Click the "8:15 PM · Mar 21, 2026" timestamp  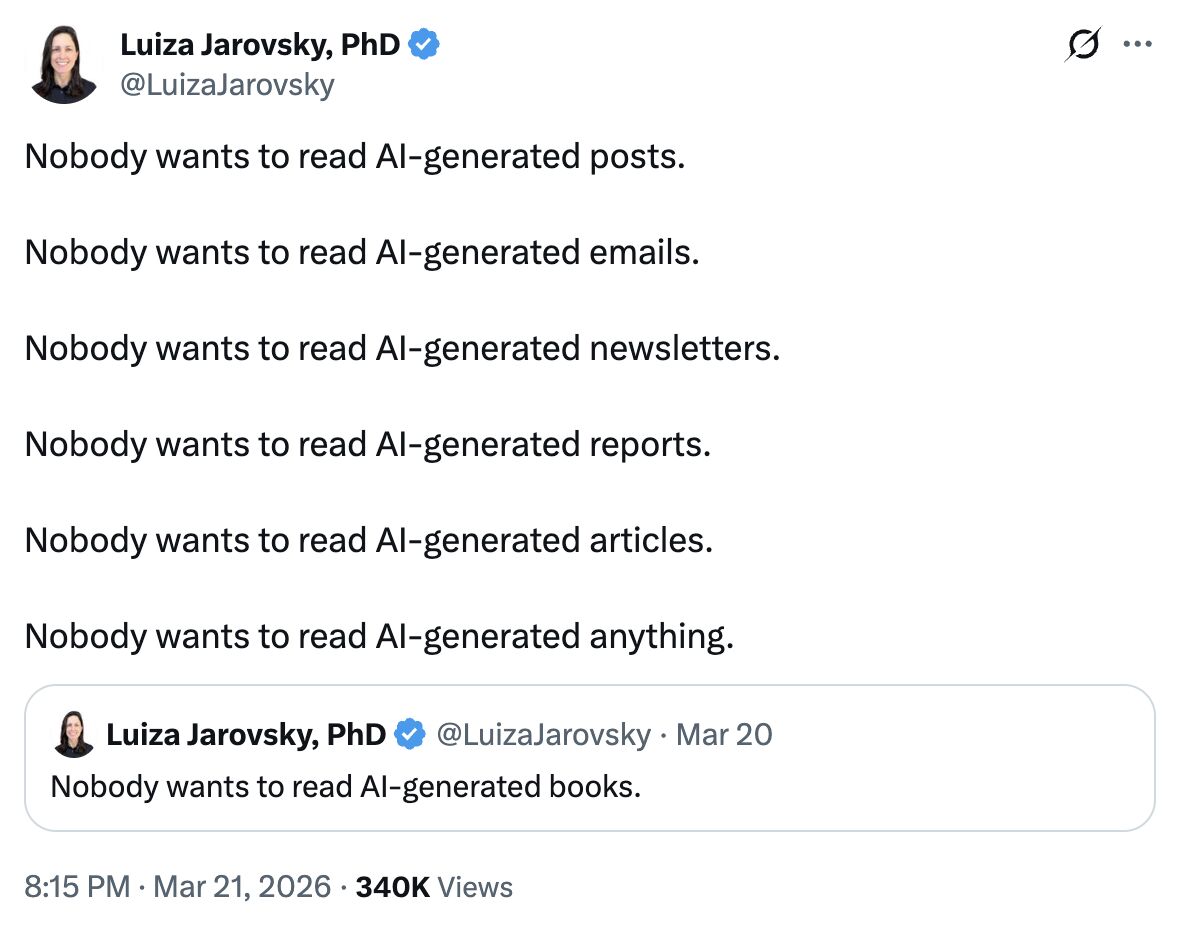click(x=178, y=887)
